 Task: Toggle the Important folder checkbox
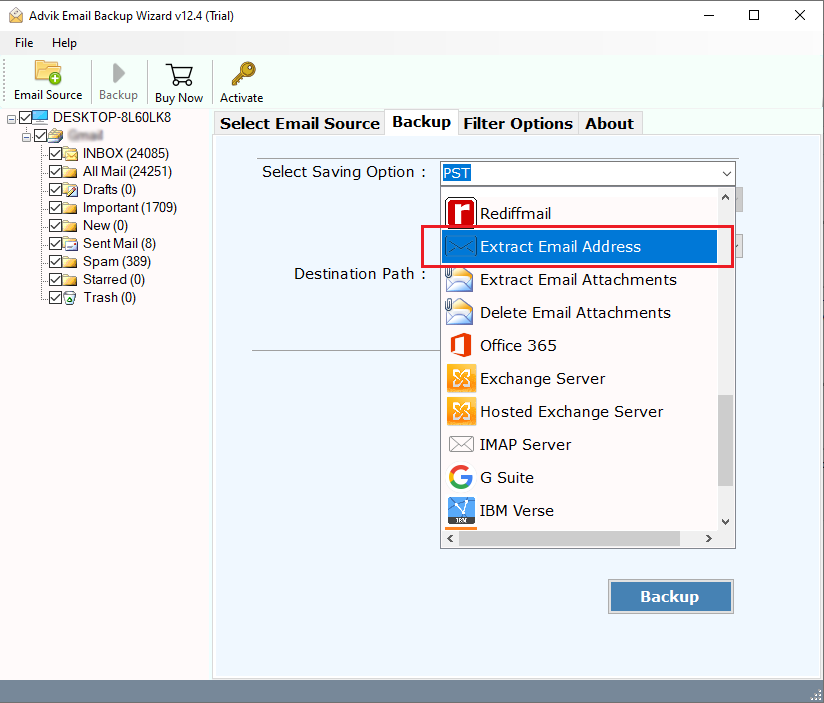pyautogui.click(x=56, y=208)
